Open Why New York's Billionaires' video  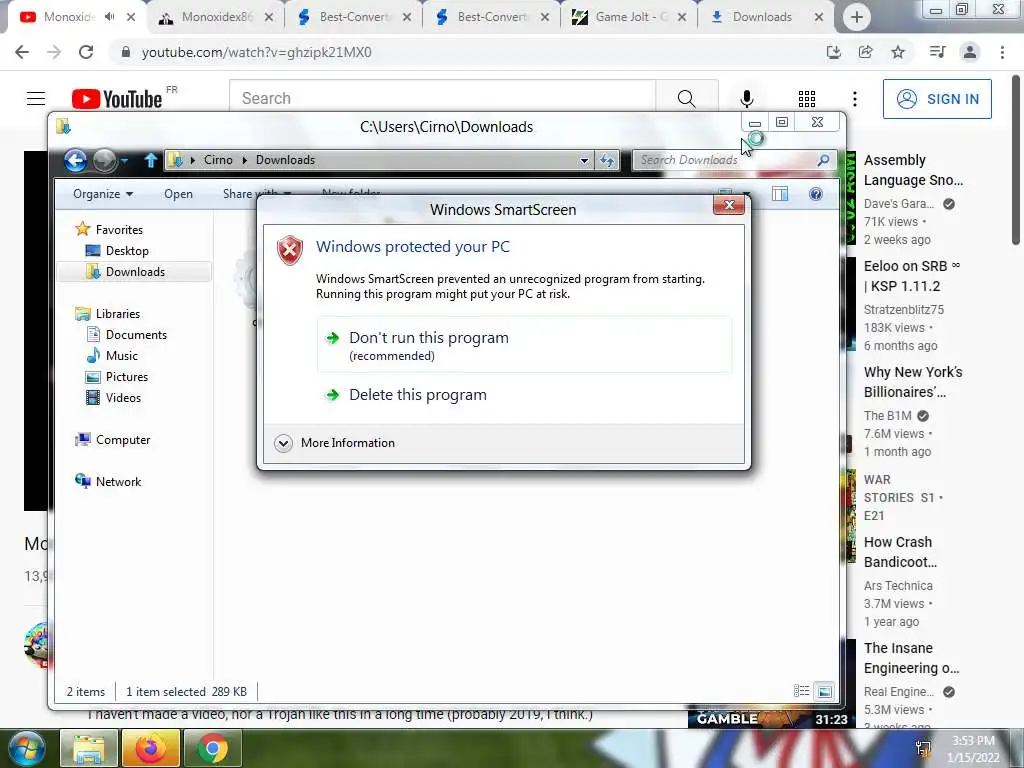point(913,382)
